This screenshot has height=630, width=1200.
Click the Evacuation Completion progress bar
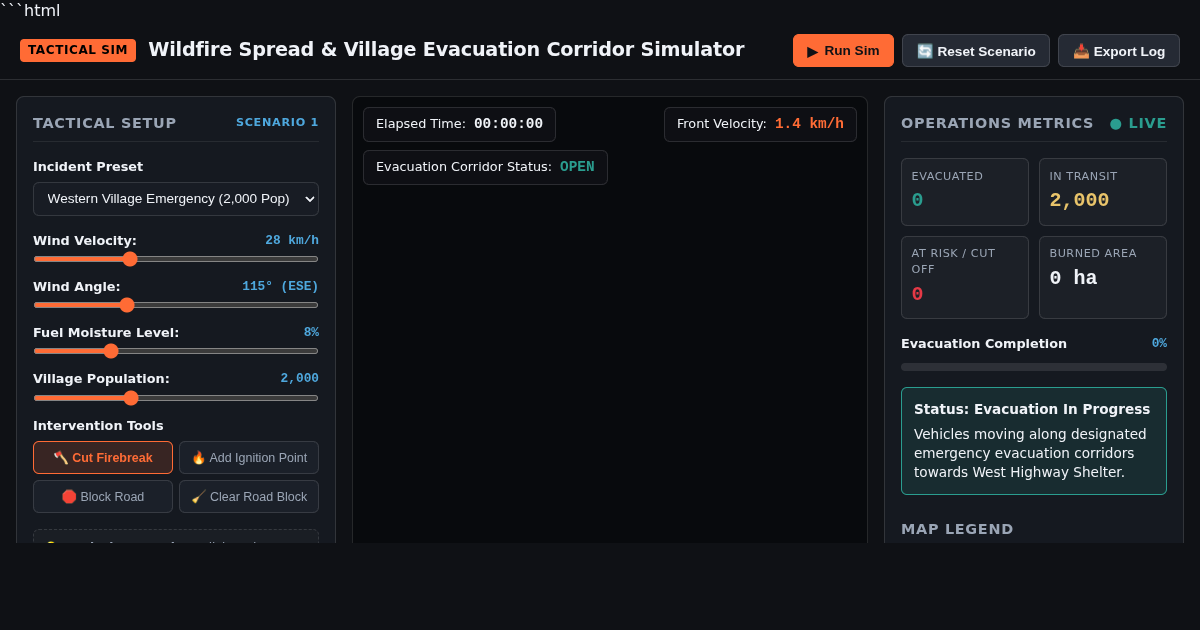tap(1034, 367)
